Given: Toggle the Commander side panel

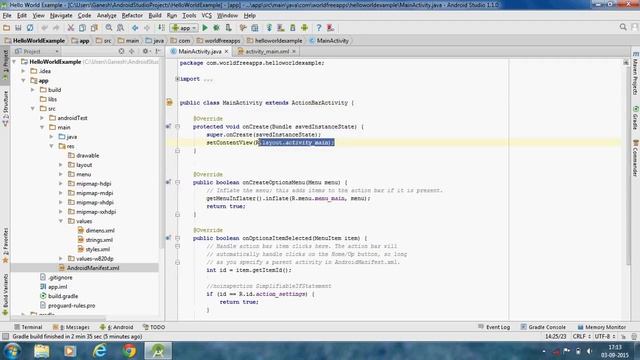Looking at the screenshot, I should coord(635,158).
